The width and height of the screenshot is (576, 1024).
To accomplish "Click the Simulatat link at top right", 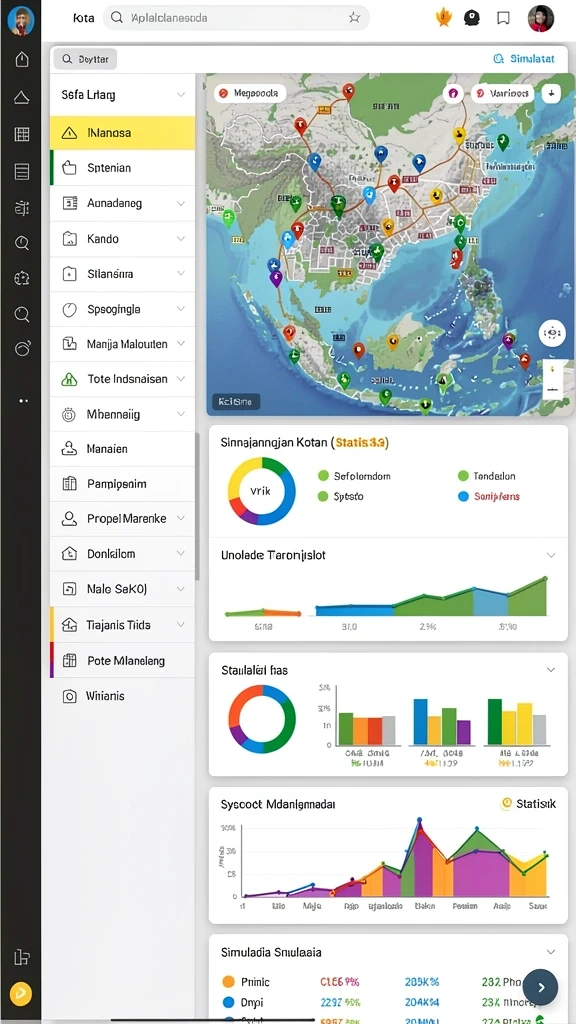I will [524, 59].
